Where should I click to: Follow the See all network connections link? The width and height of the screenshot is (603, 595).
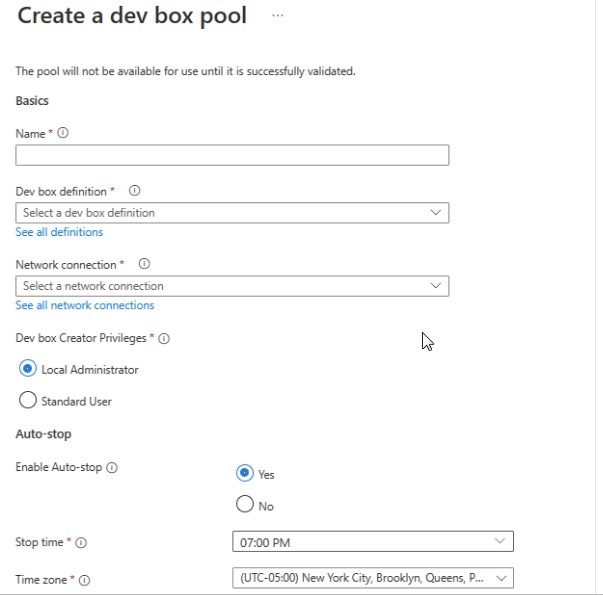coord(85,305)
